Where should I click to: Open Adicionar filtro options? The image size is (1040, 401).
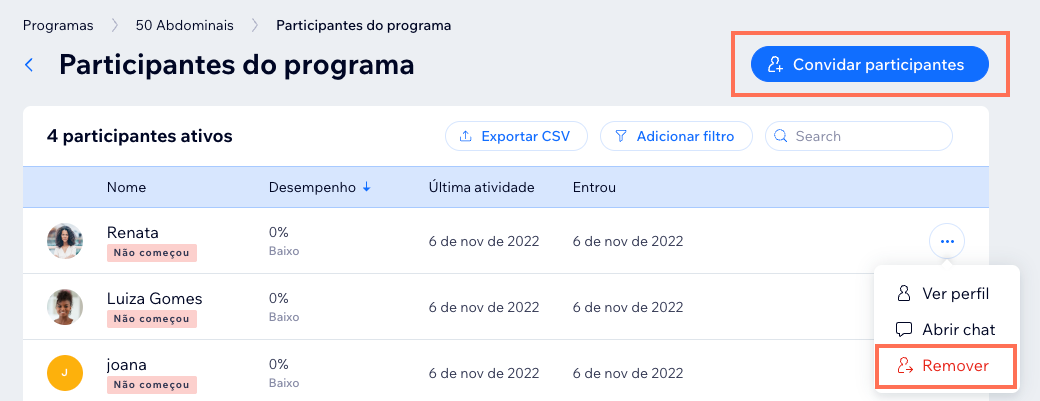pyautogui.click(x=677, y=136)
